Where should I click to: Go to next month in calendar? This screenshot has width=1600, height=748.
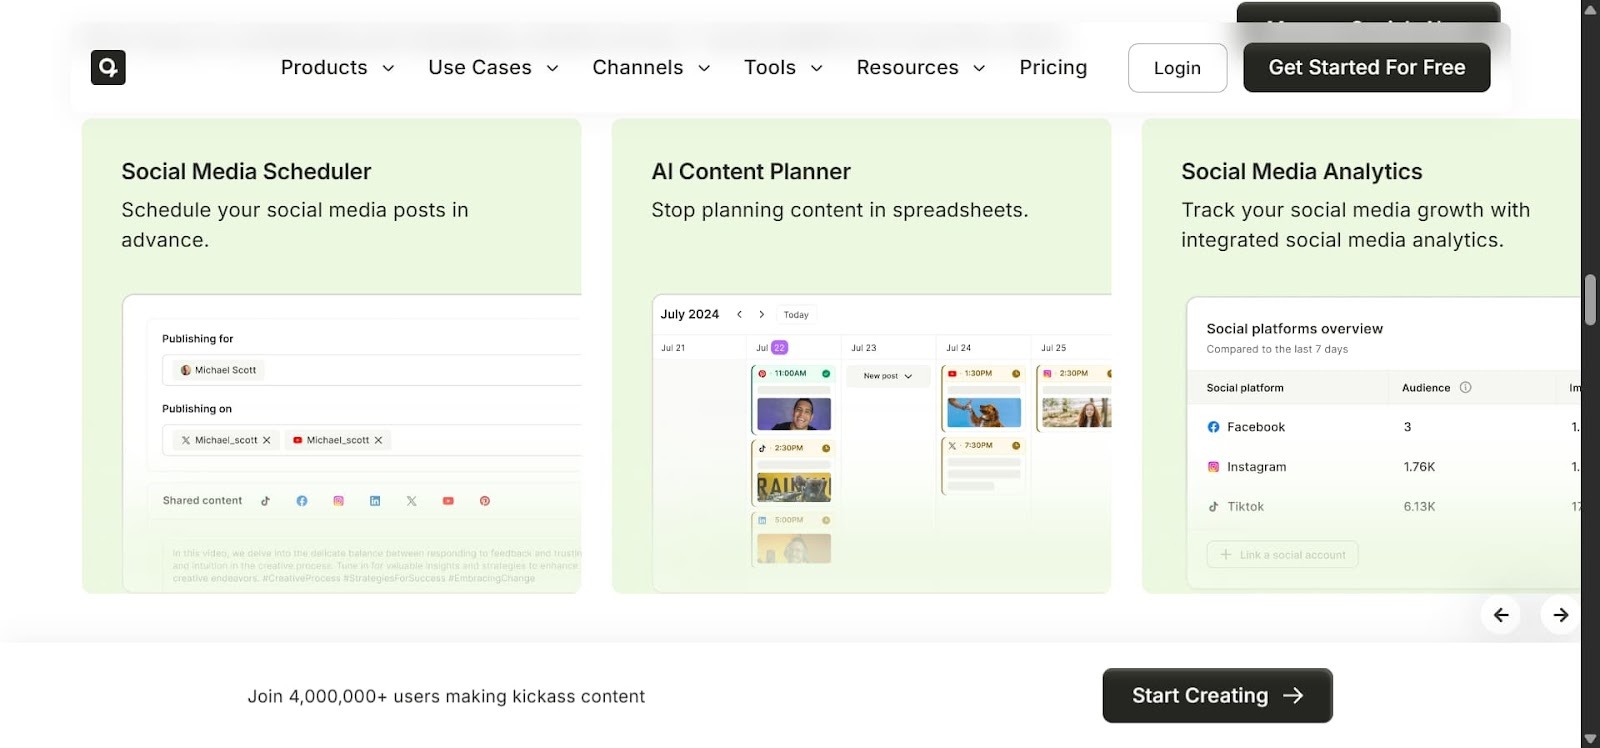tap(762, 314)
